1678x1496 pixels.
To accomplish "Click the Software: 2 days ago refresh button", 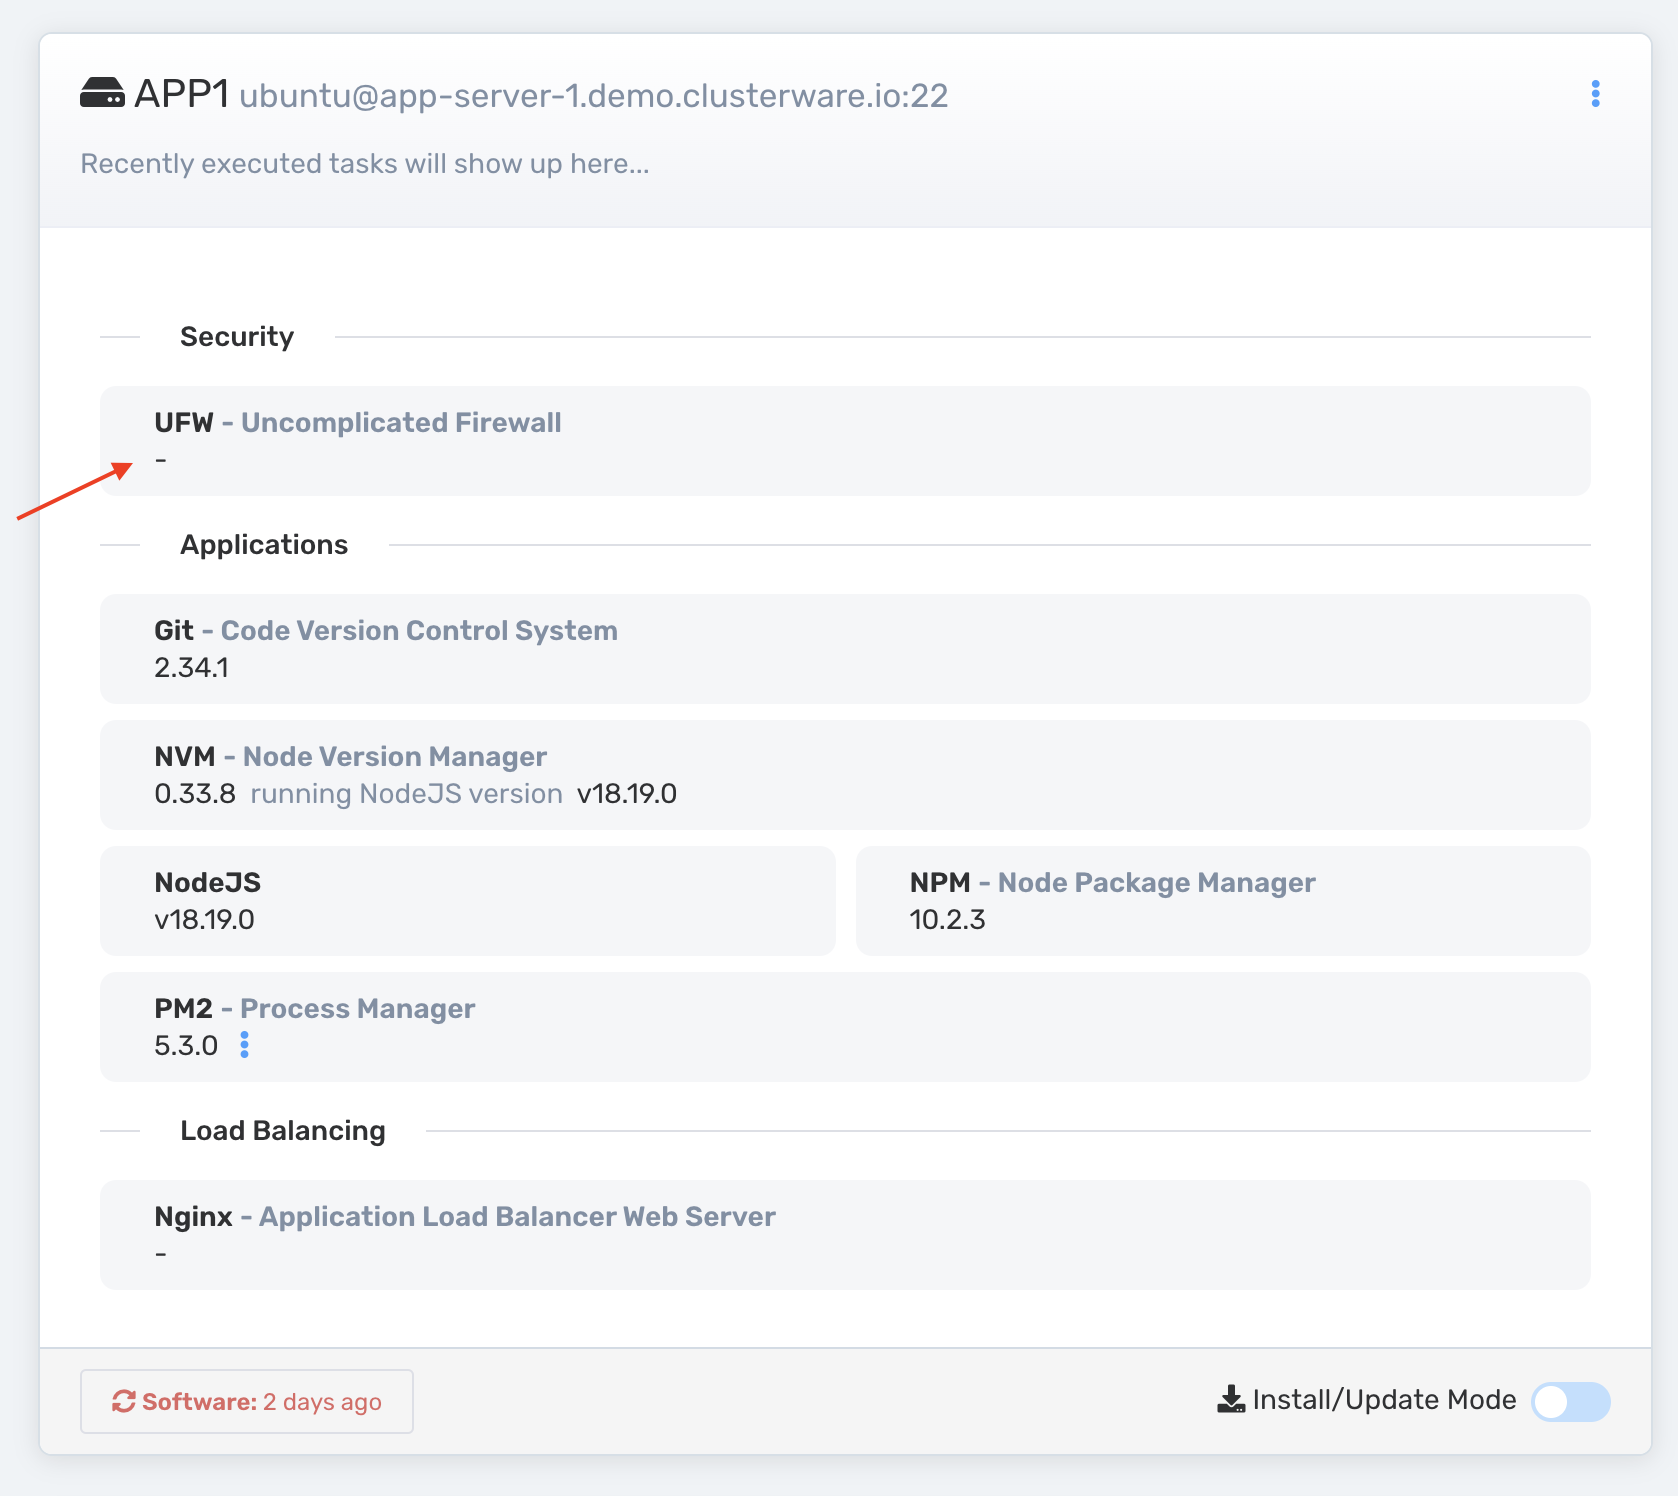I will click(247, 1401).
